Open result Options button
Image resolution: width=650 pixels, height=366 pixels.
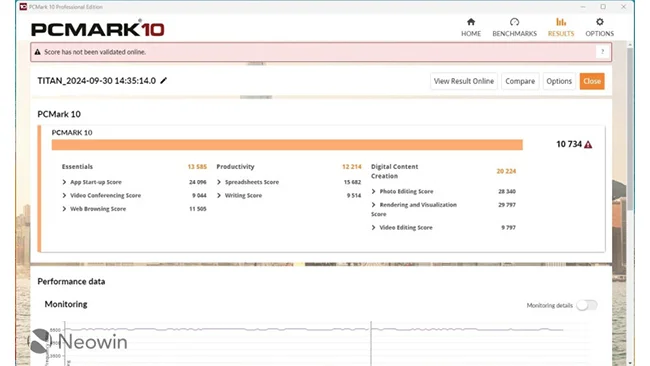559,81
